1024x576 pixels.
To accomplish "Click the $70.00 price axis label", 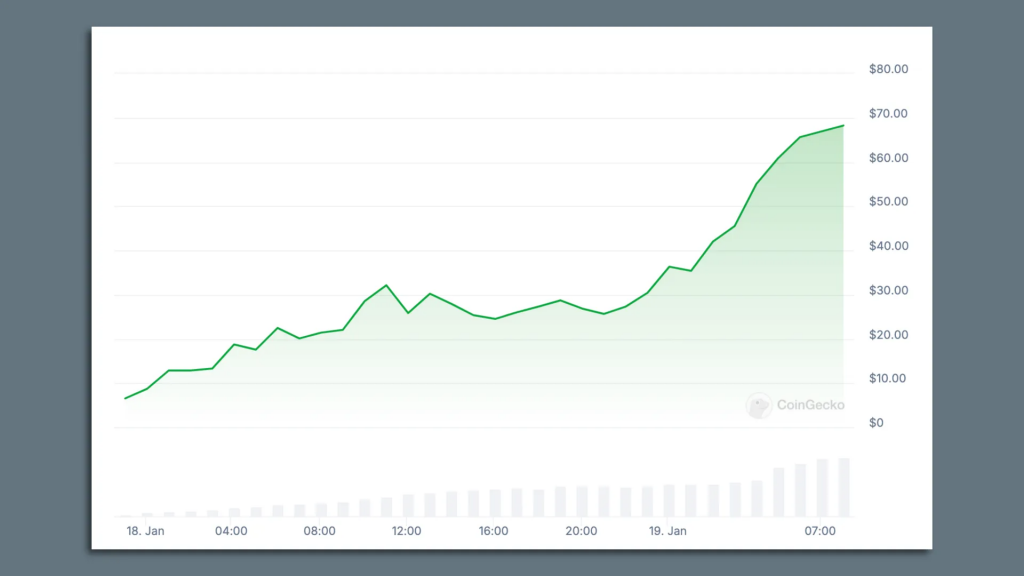I will click(888, 114).
